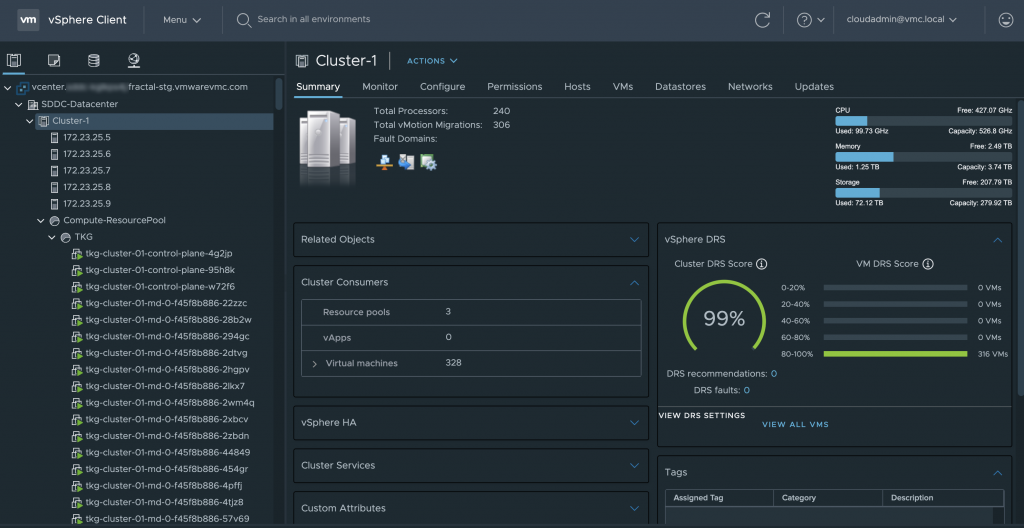
Task: Open the Datastores tab
Action: point(680,87)
